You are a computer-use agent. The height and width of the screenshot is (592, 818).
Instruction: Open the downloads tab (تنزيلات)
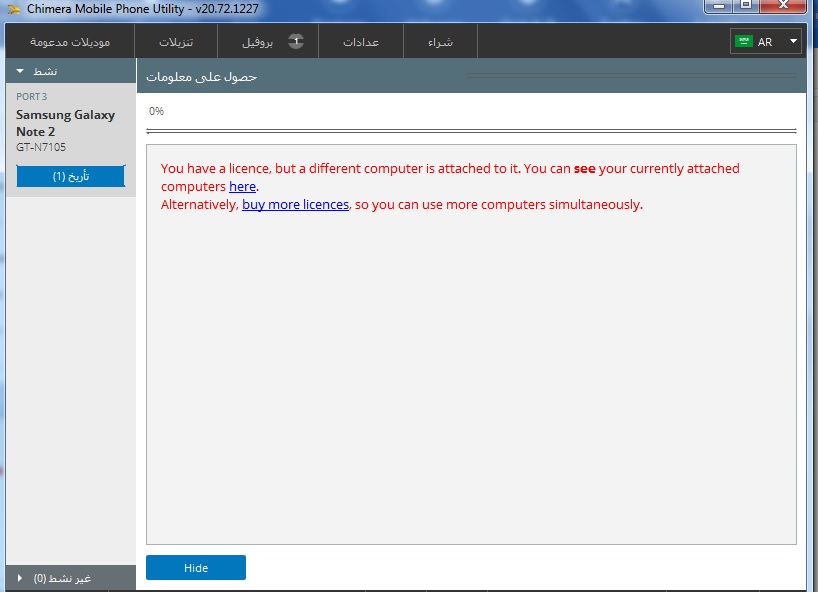[176, 42]
